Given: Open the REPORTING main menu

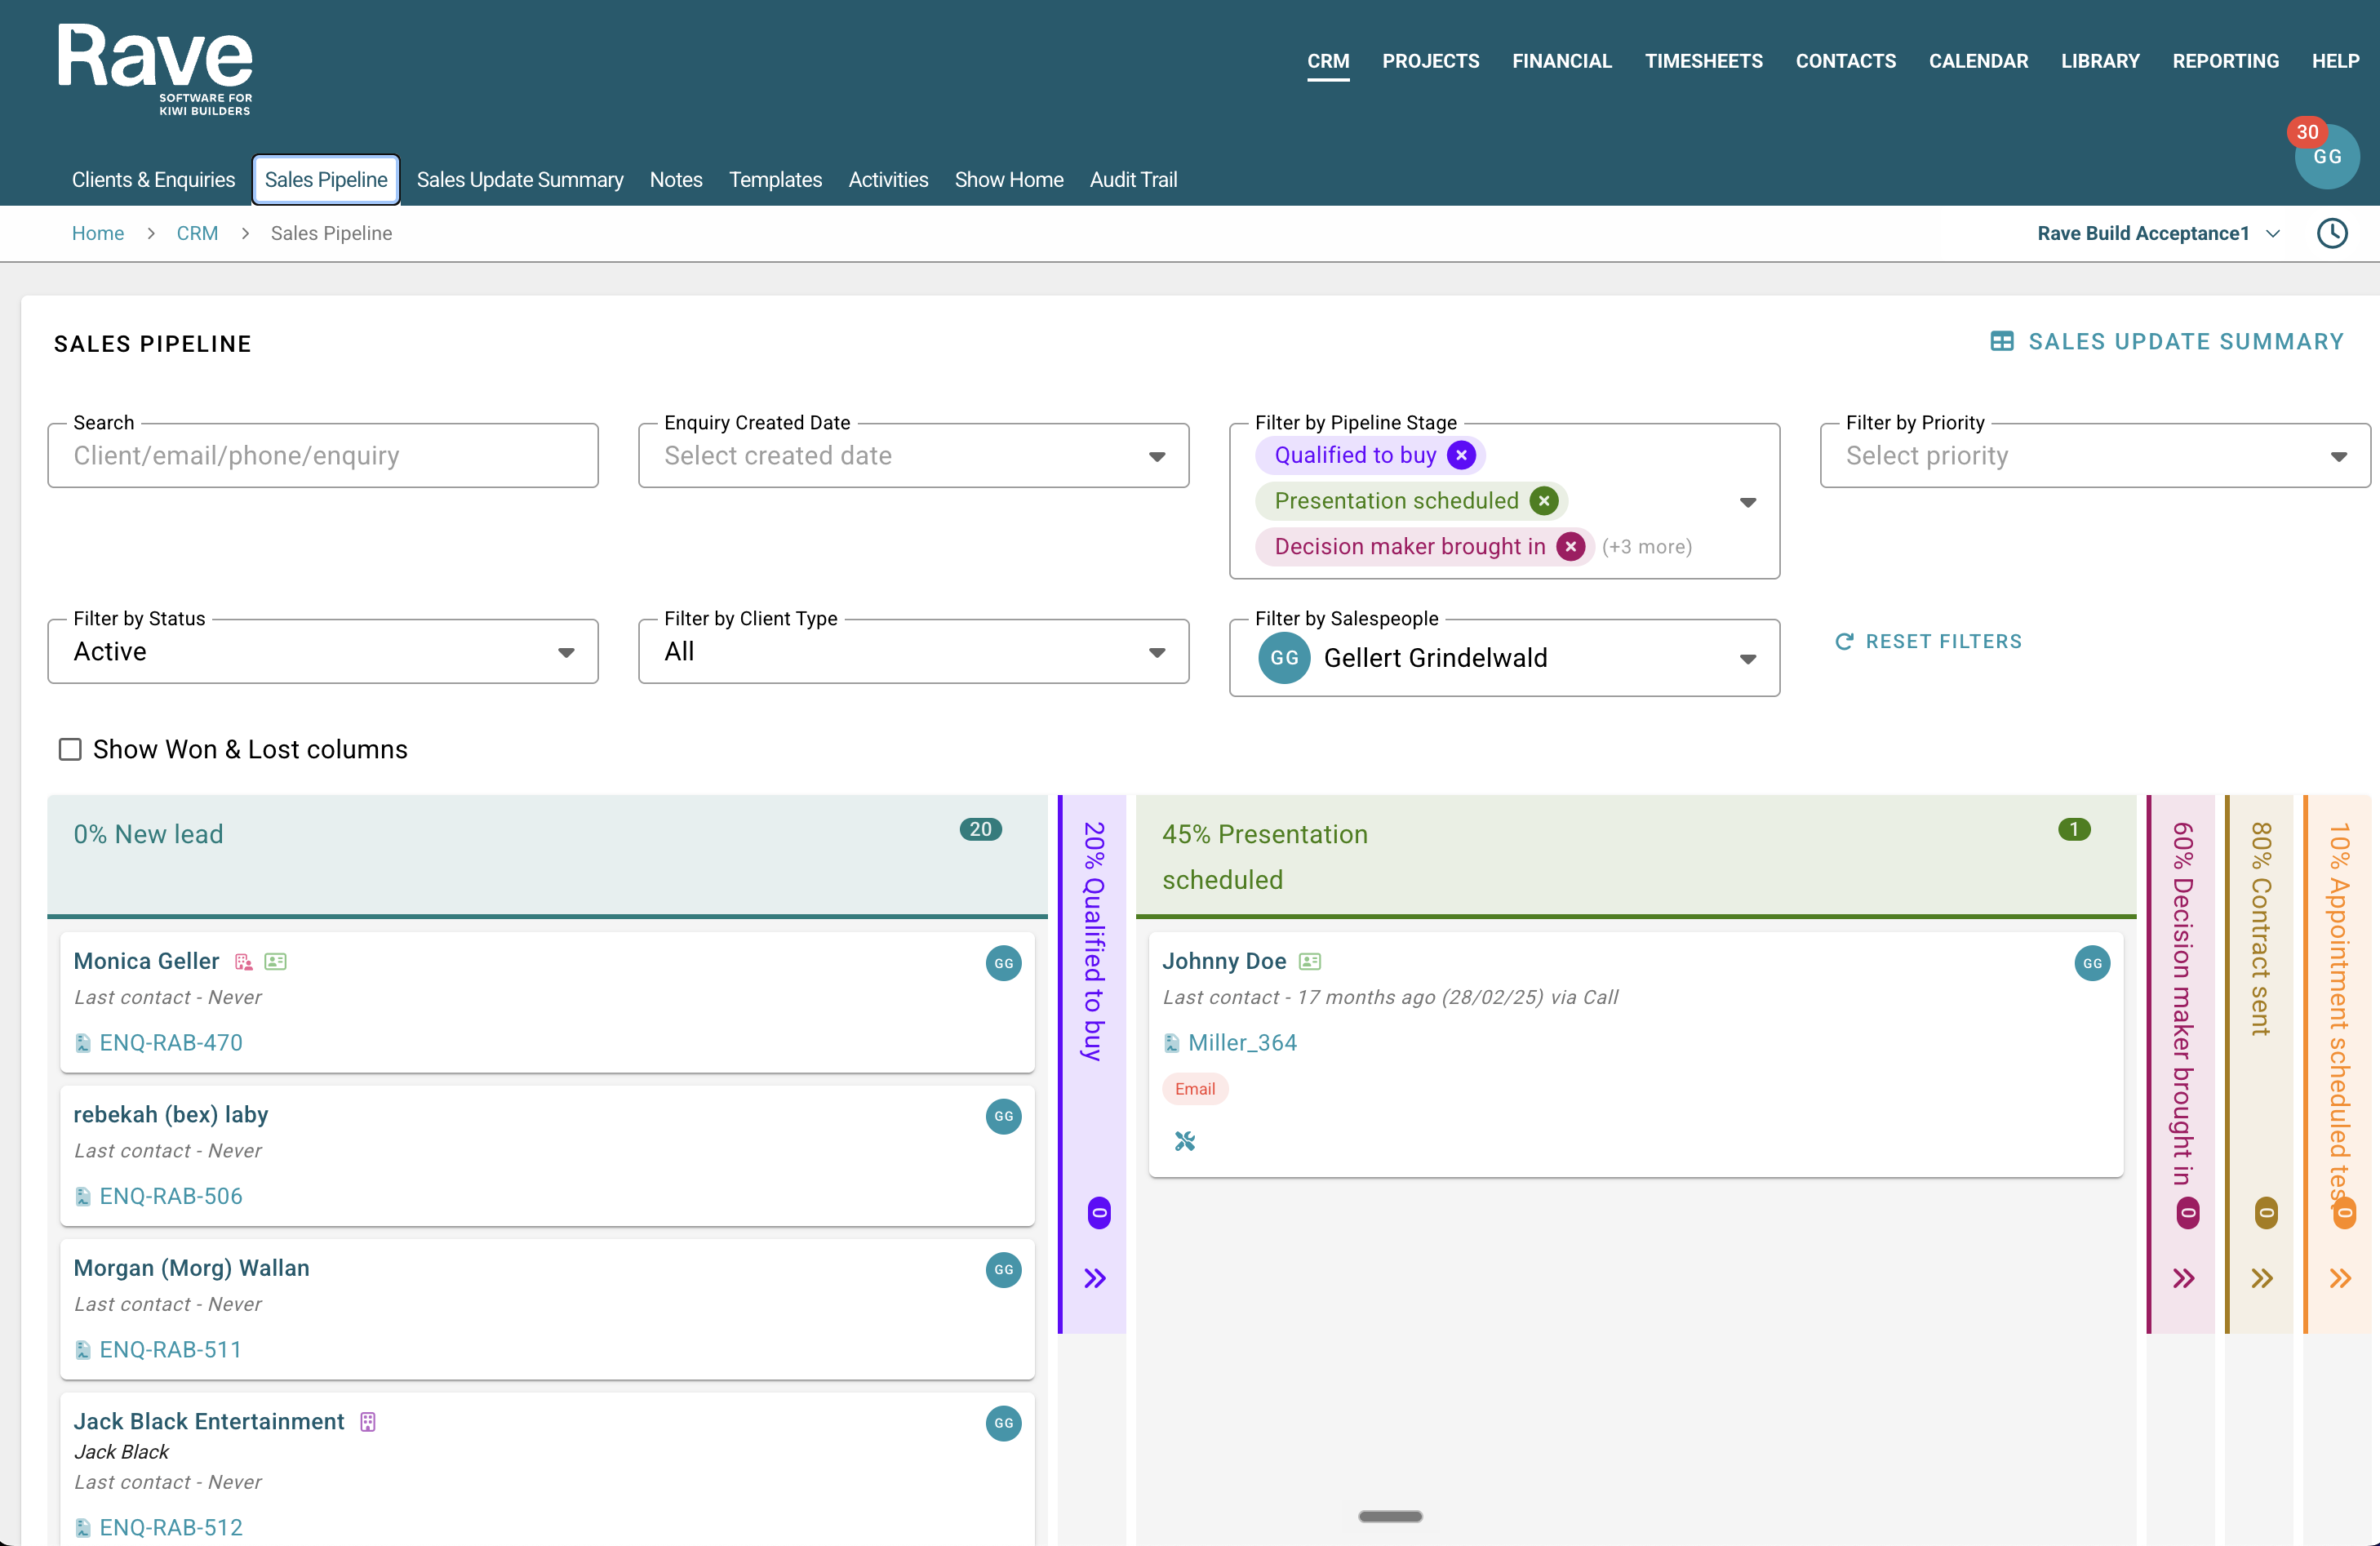Looking at the screenshot, I should [x=2225, y=61].
